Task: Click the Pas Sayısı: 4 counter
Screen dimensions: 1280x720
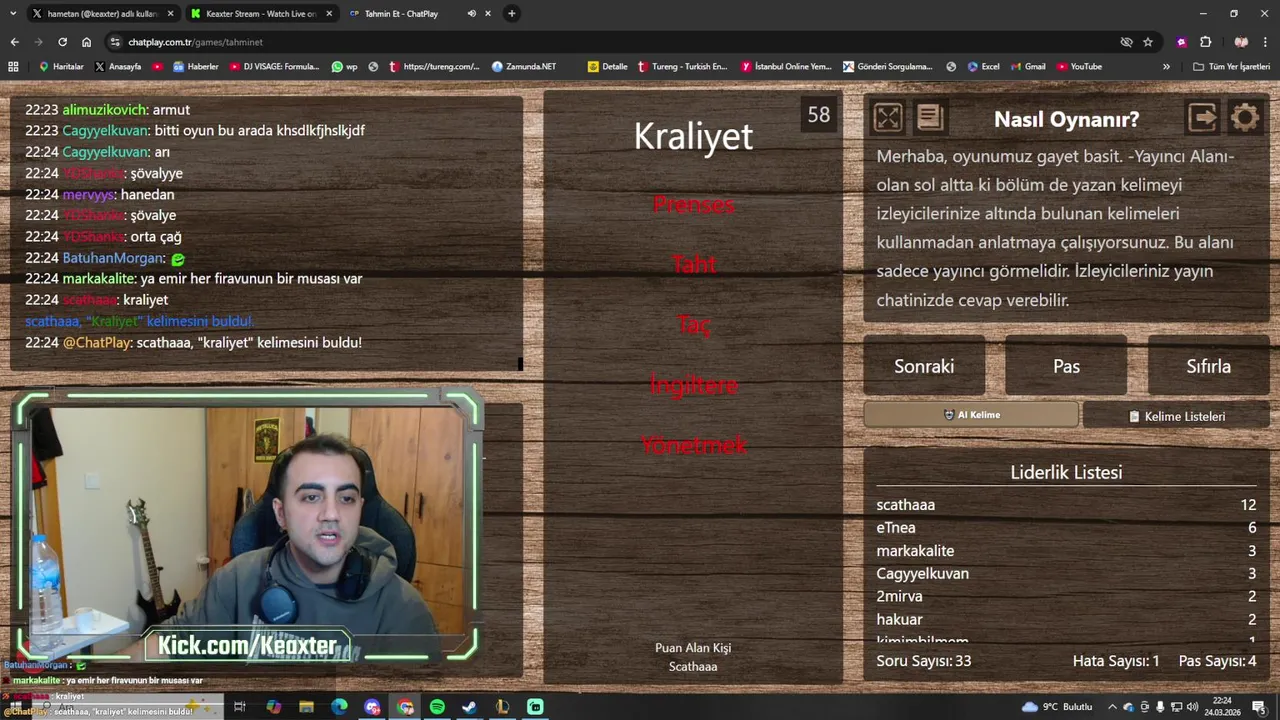Action: (x=1217, y=661)
